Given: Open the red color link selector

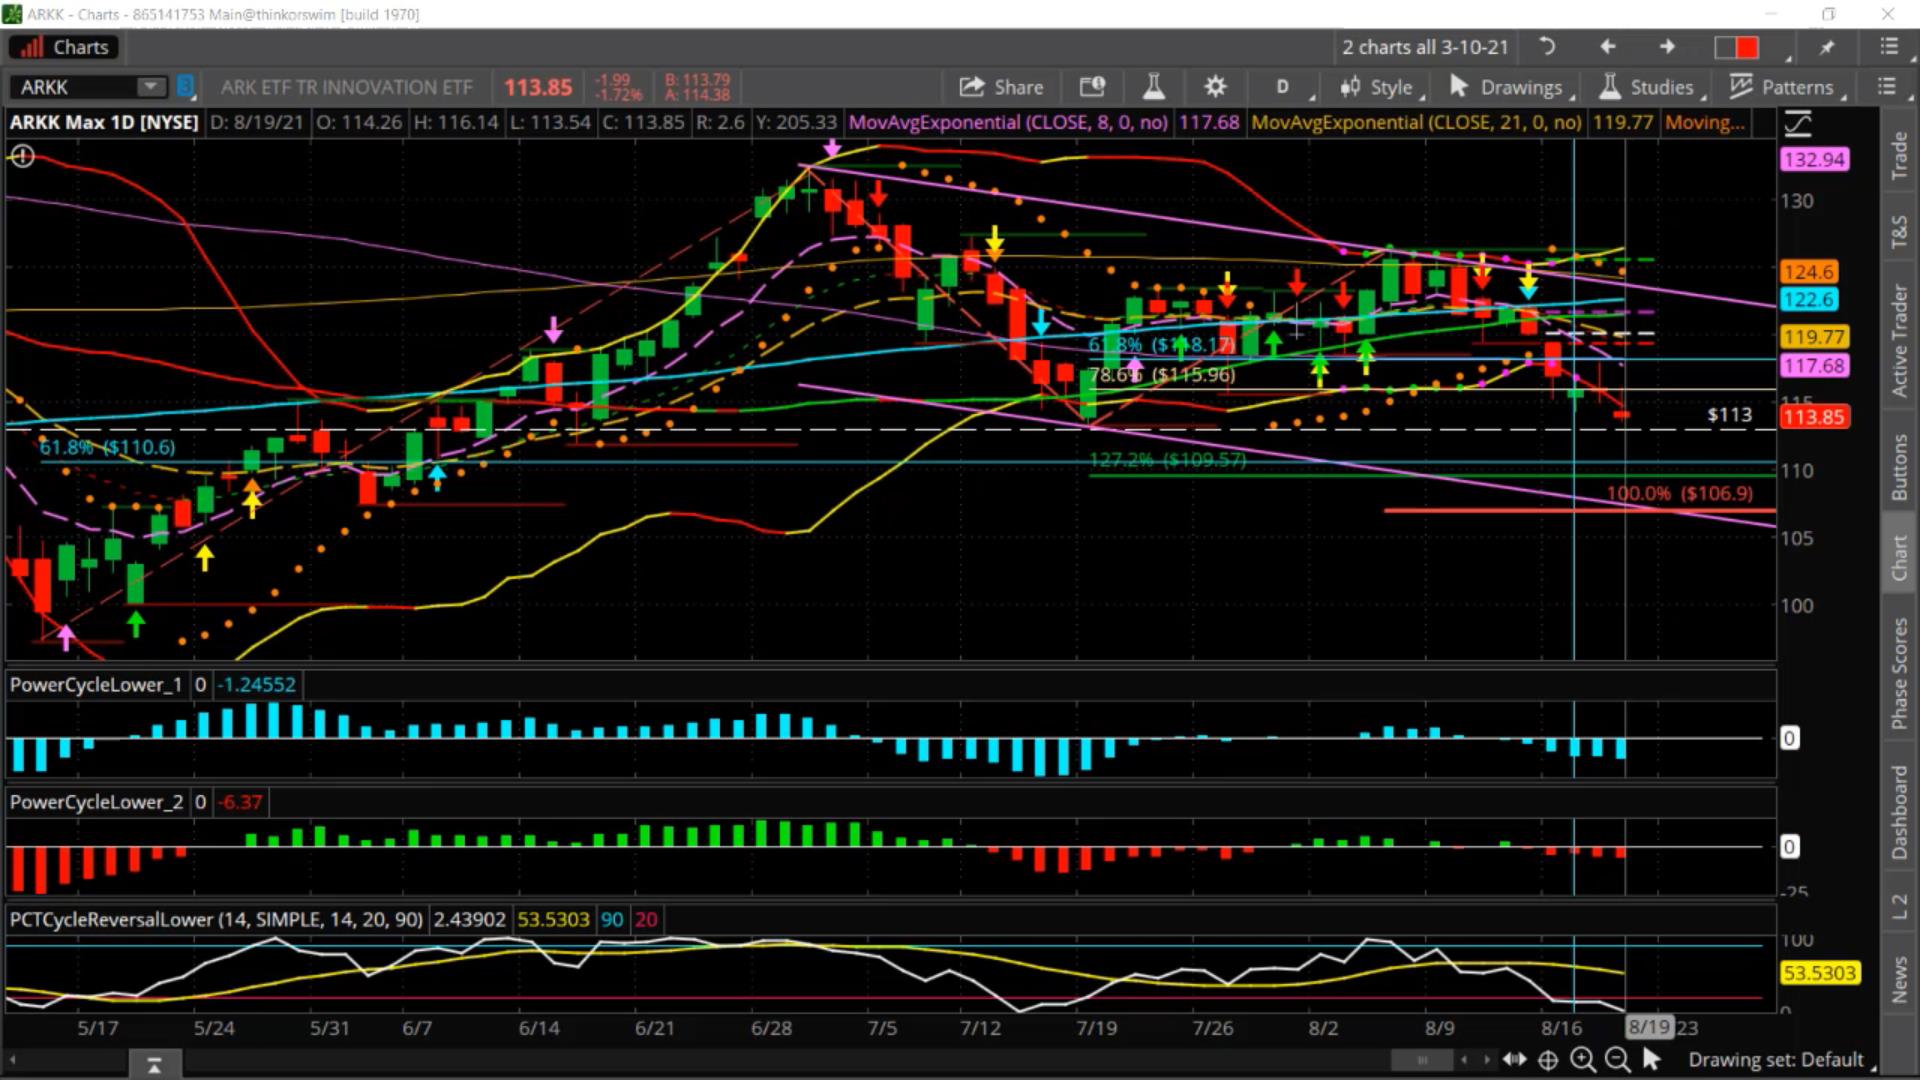Looking at the screenshot, I should click(x=1737, y=47).
